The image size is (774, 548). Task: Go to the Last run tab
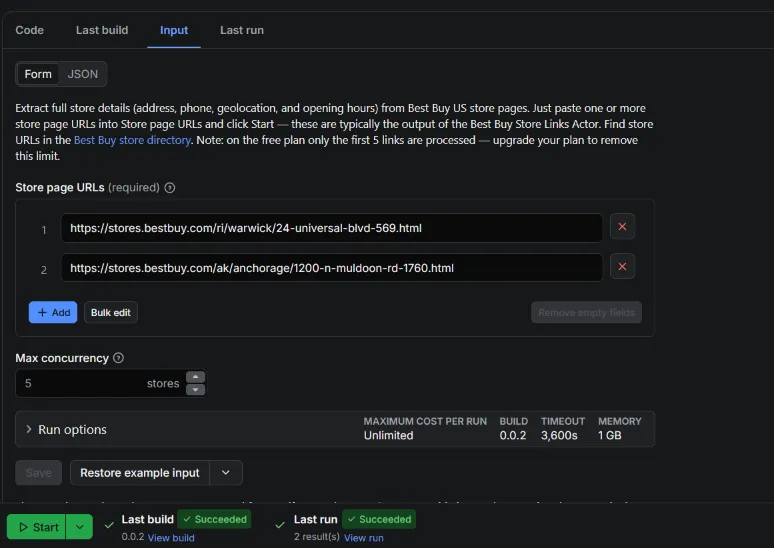click(x=242, y=30)
